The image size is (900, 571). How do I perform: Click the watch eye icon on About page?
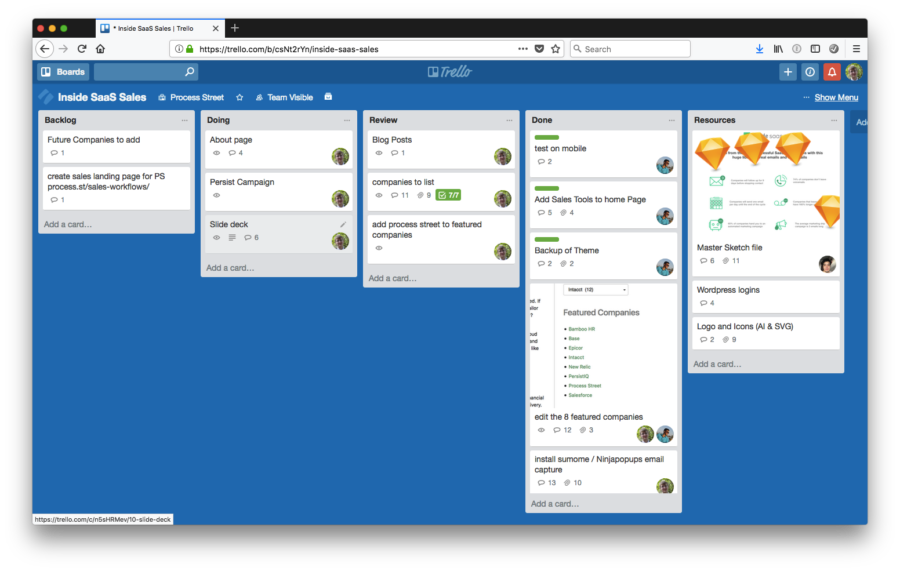(216, 153)
